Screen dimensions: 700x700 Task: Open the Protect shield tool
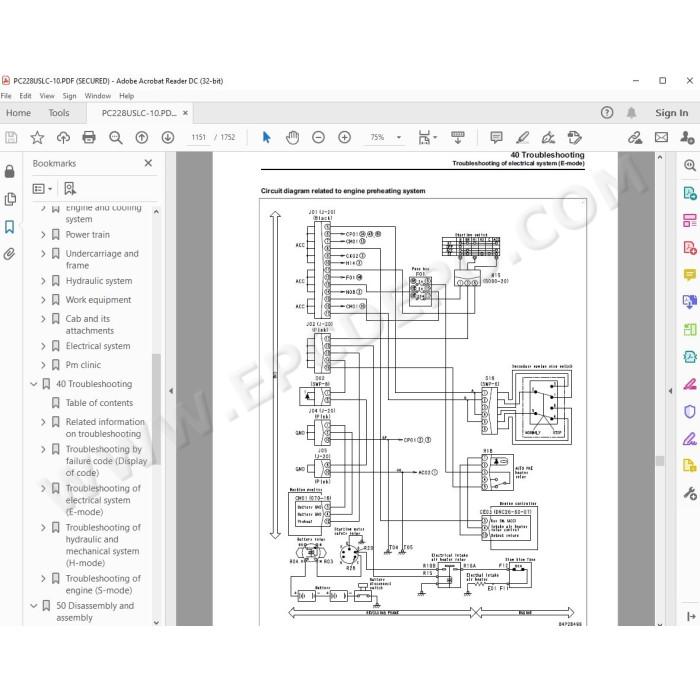[690, 411]
